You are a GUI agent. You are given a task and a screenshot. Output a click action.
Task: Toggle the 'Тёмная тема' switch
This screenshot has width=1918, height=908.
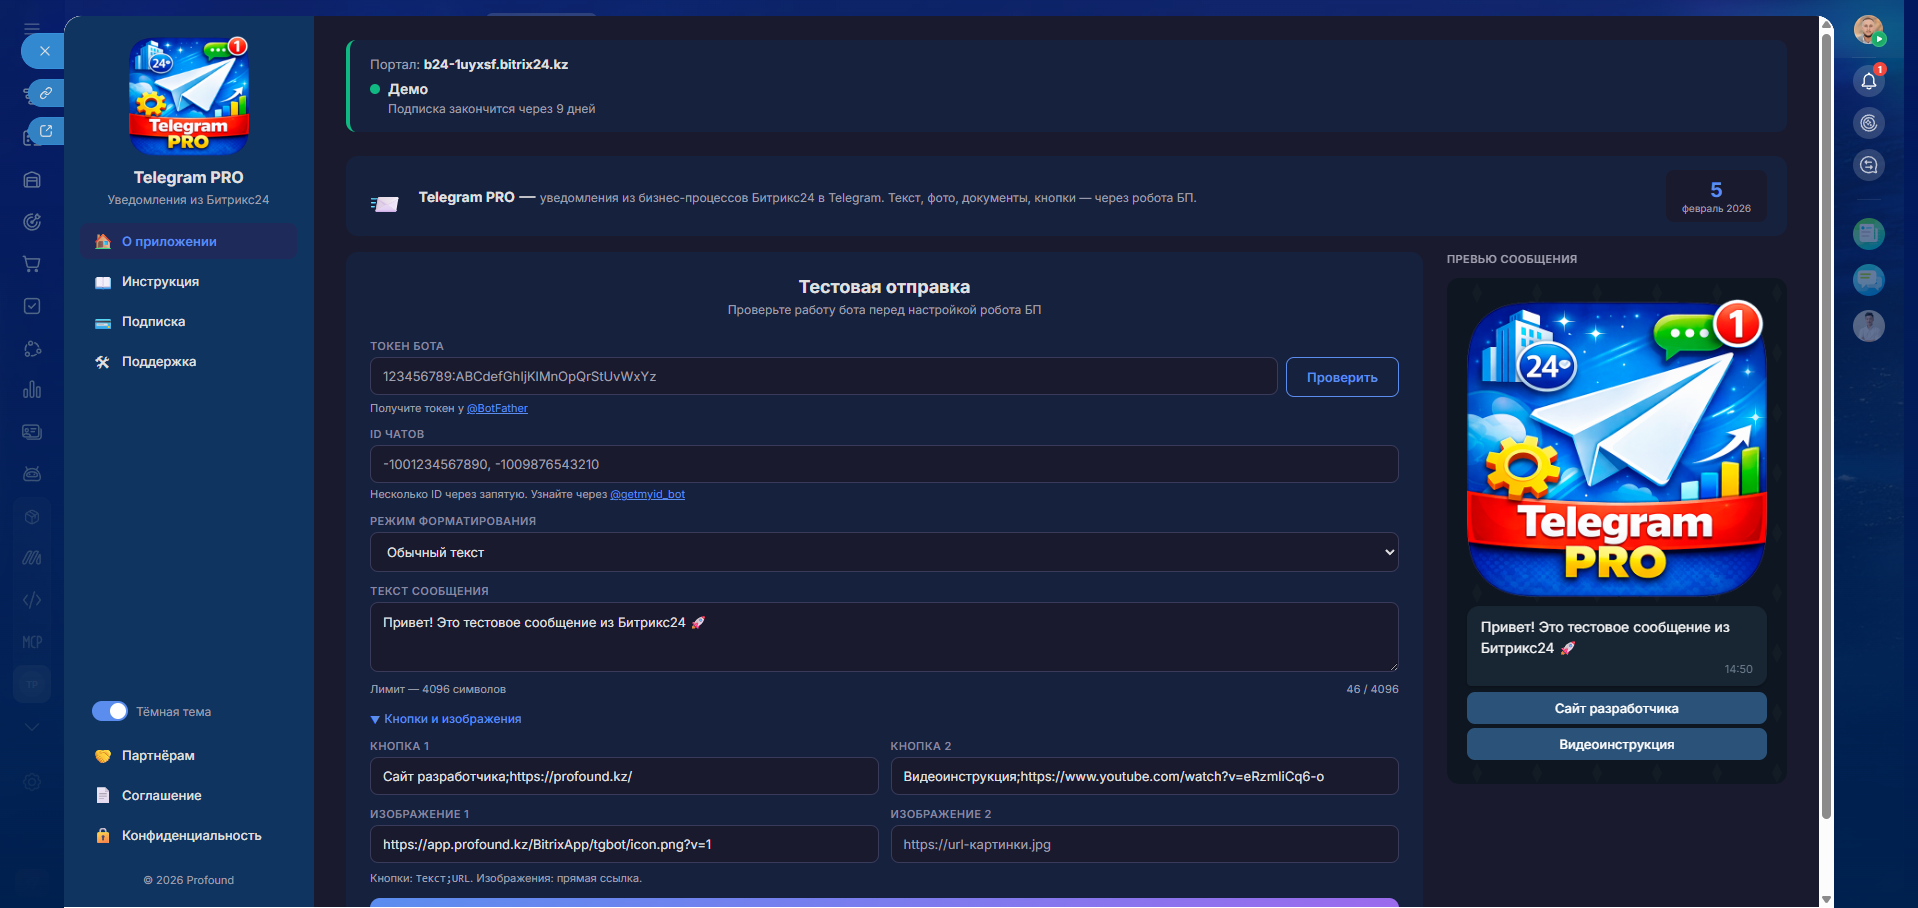coord(110,711)
